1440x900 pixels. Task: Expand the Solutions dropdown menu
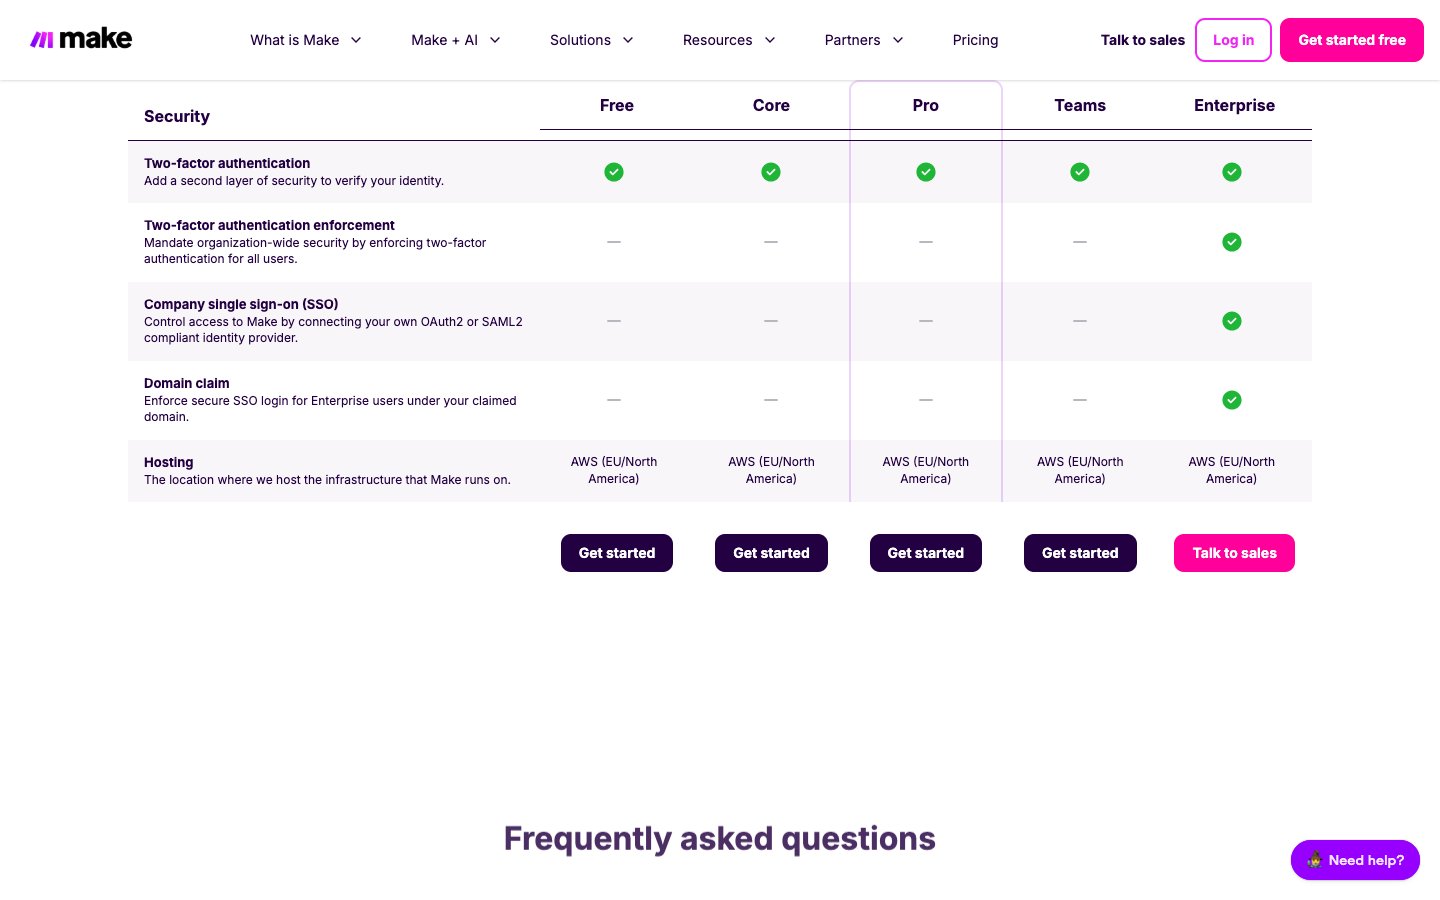(591, 40)
